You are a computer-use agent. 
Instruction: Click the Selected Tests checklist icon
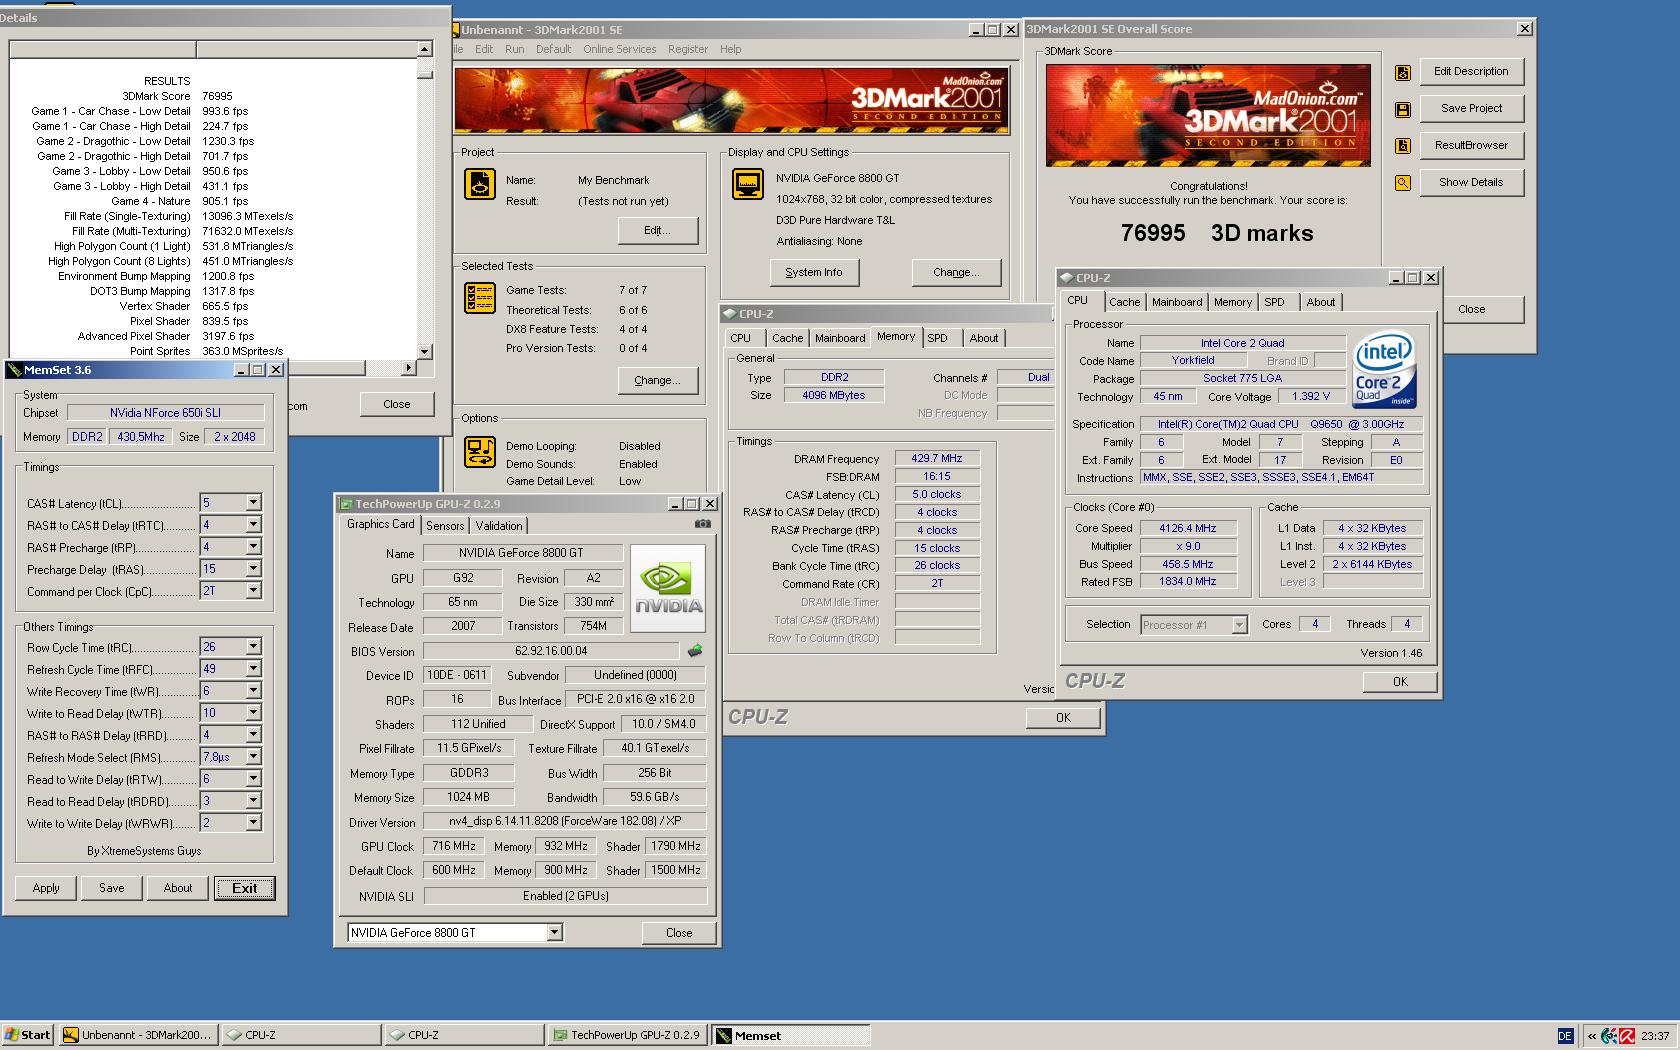point(480,298)
